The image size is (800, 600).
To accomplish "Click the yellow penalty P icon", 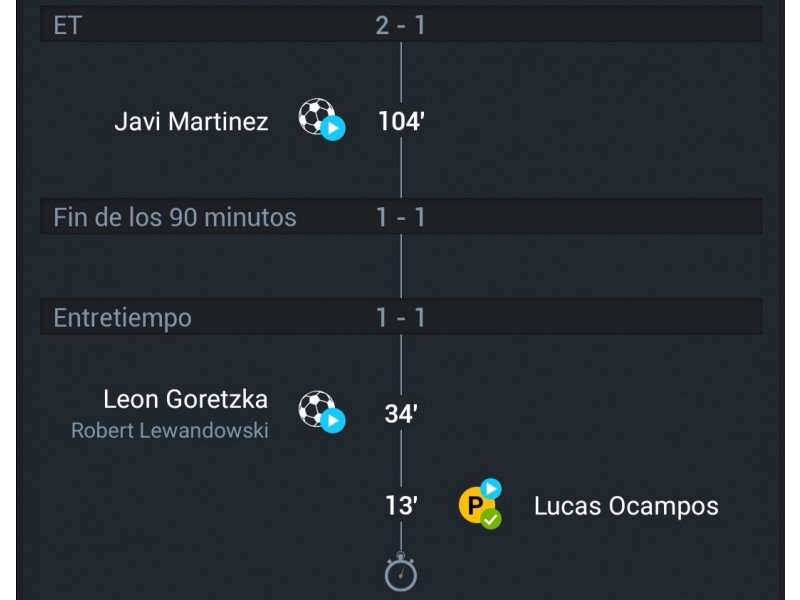I will [x=476, y=505].
